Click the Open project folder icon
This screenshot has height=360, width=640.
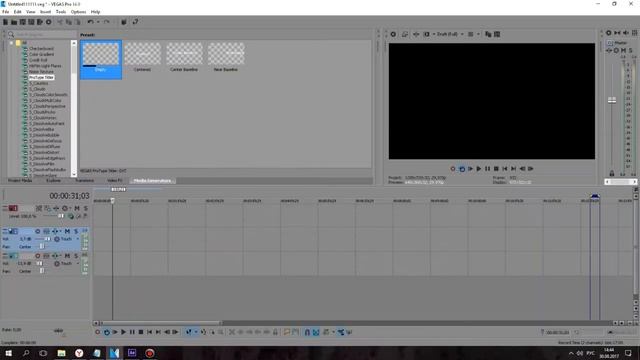point(14,22)
